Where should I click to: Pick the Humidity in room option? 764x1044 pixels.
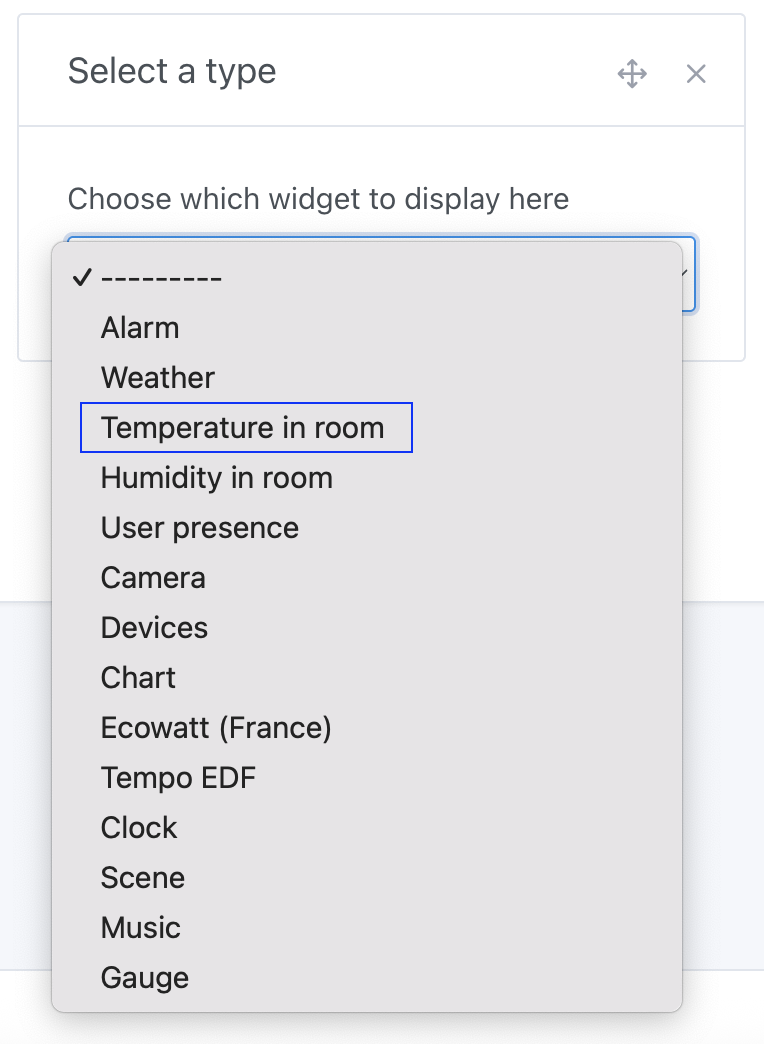[x=216, y=477]
